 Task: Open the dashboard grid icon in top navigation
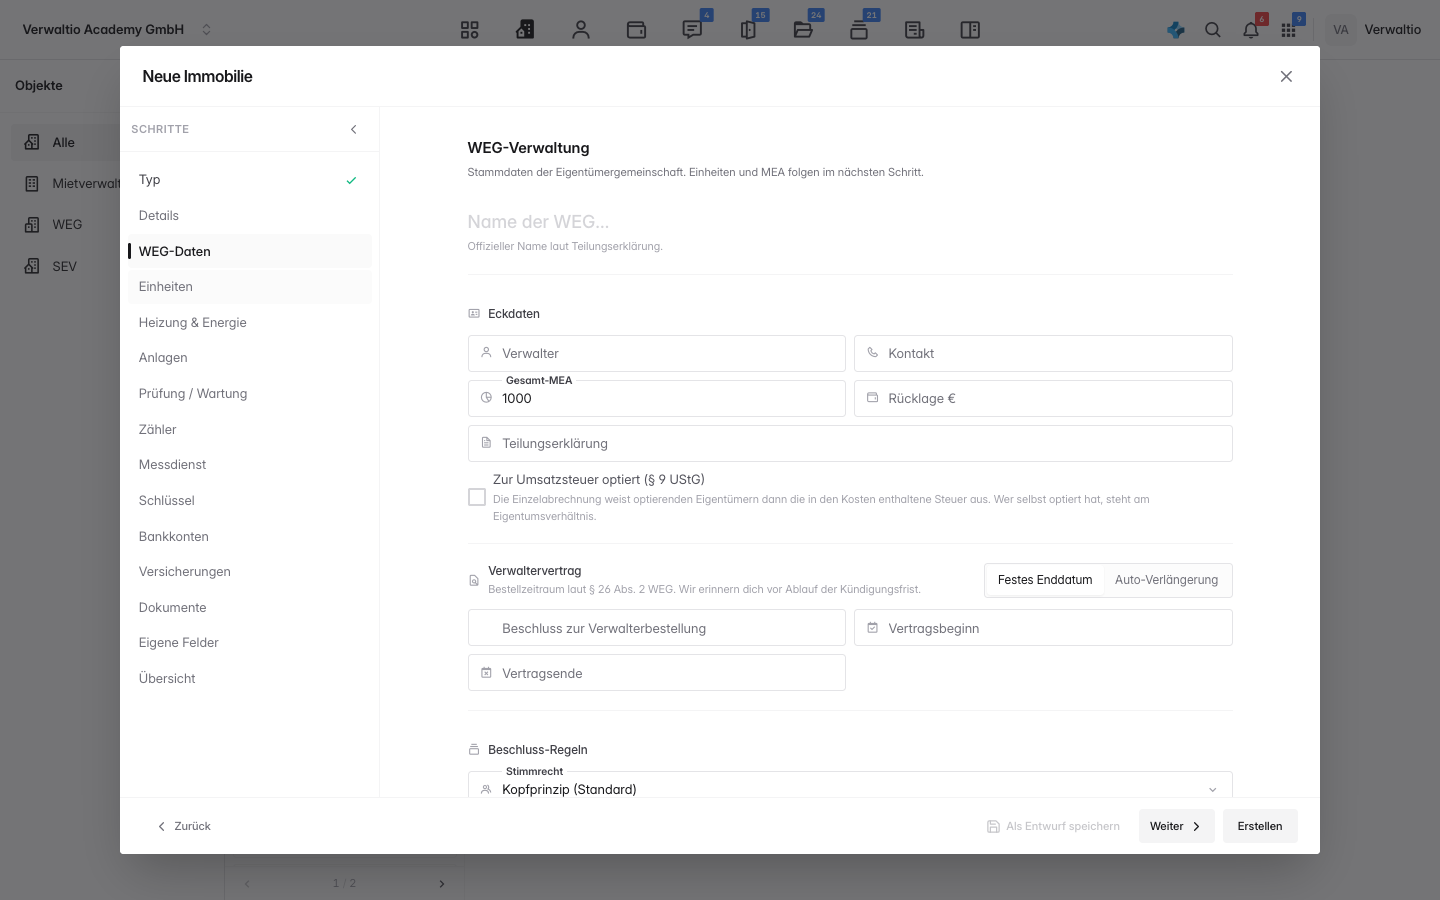tap(470, 30)
